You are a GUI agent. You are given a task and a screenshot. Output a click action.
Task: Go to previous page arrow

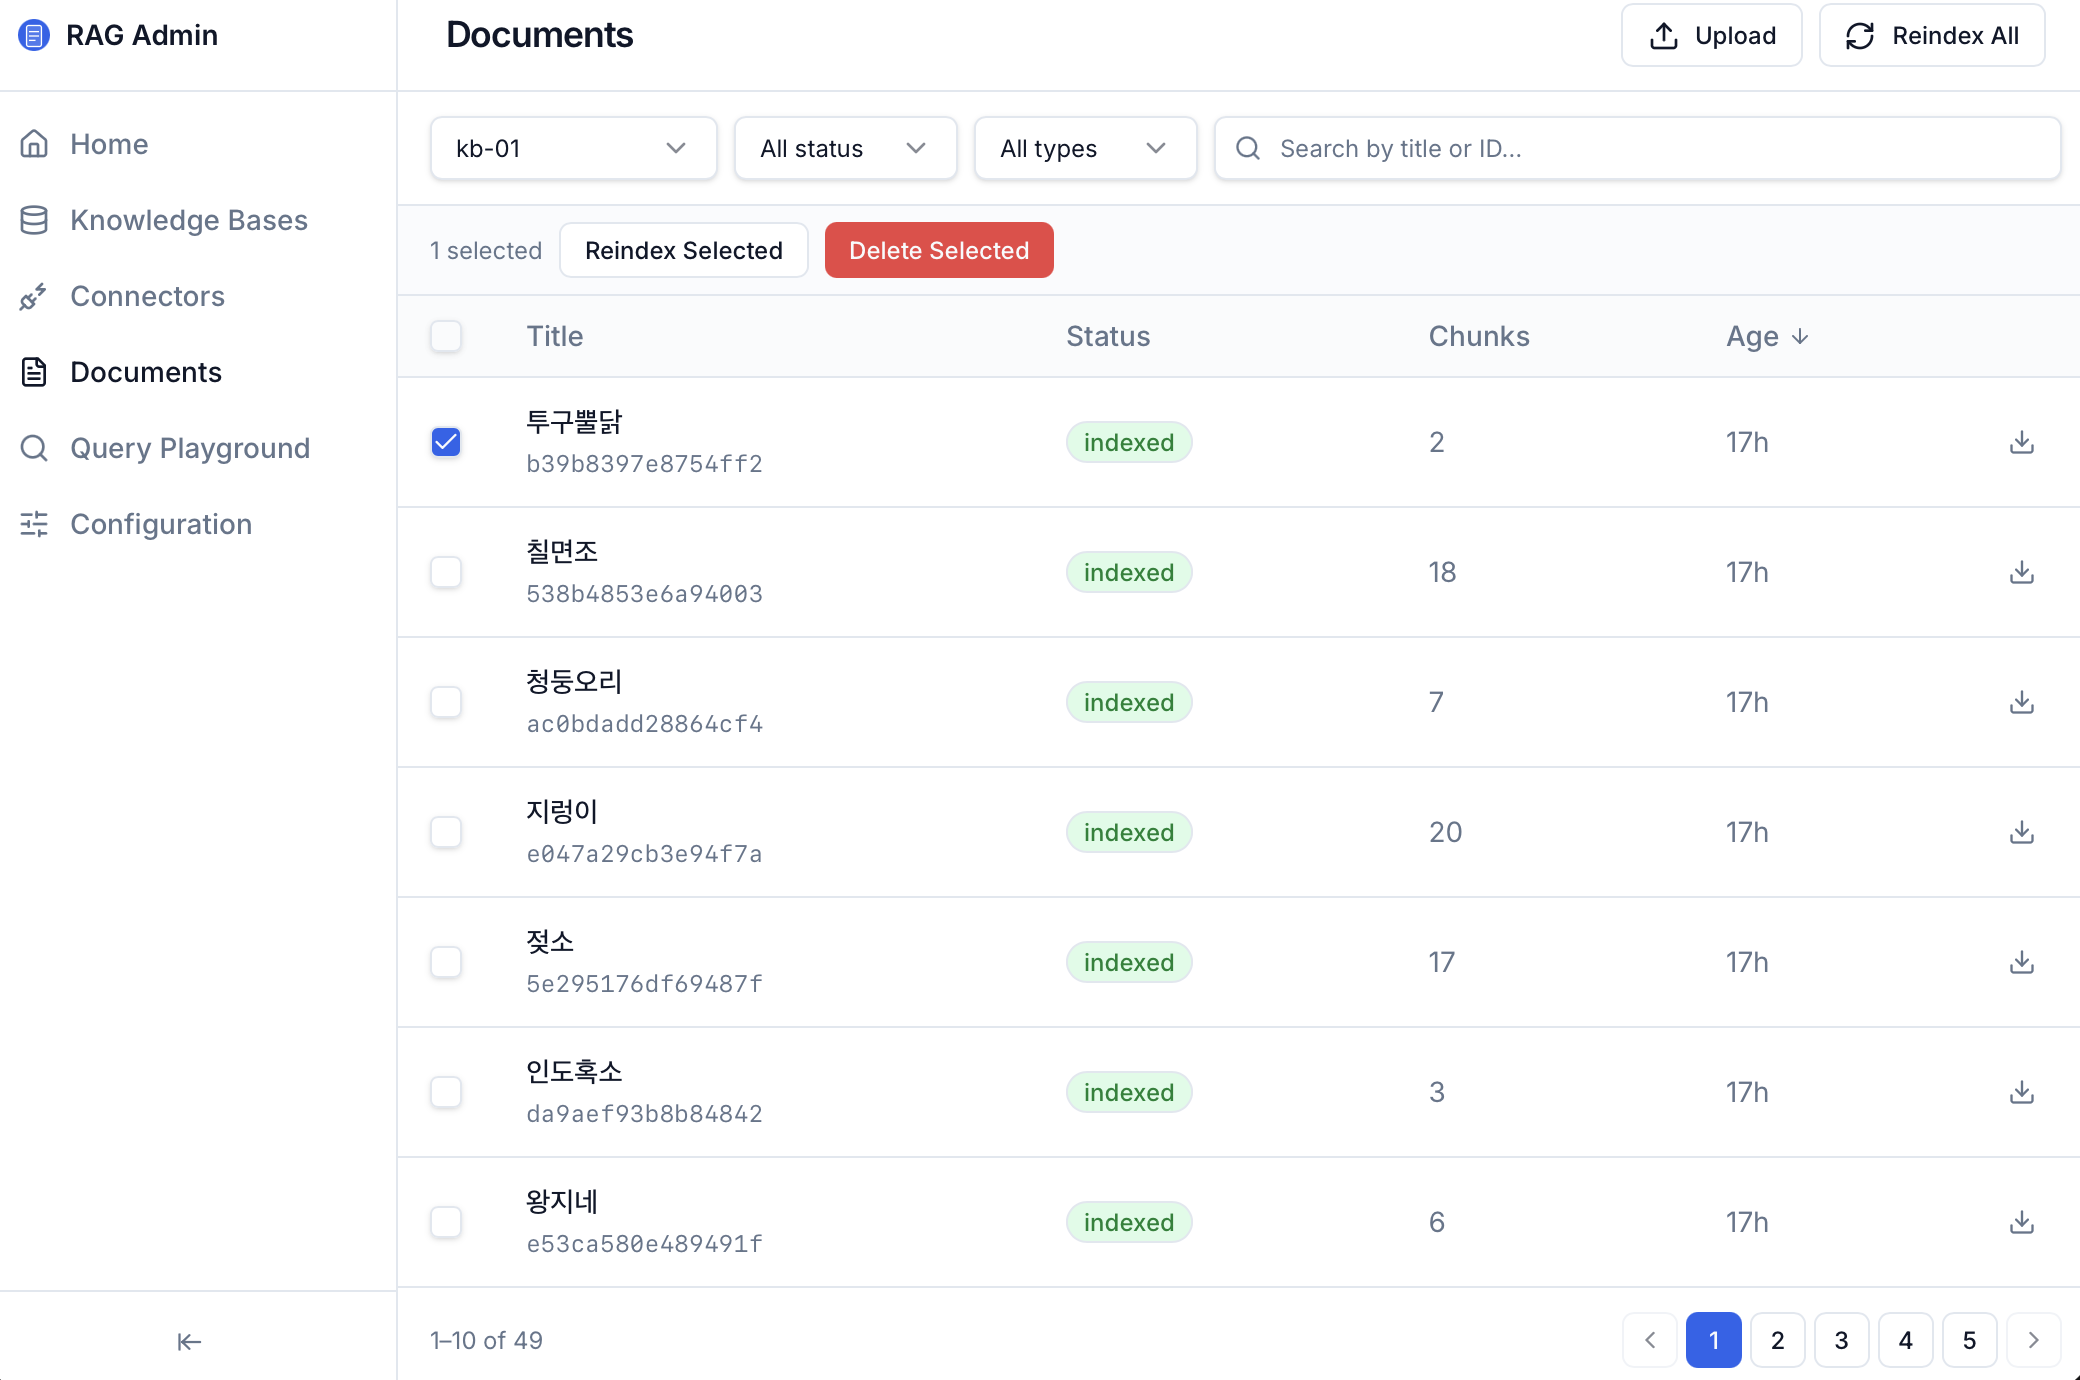(1650, 1340)
